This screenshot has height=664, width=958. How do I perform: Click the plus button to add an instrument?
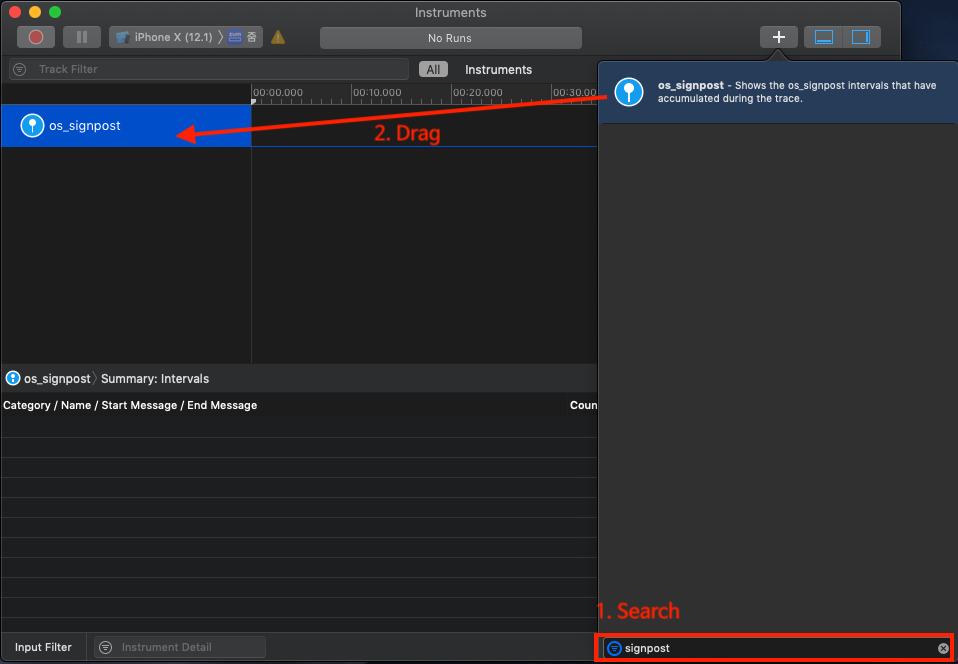pos(779,37)
